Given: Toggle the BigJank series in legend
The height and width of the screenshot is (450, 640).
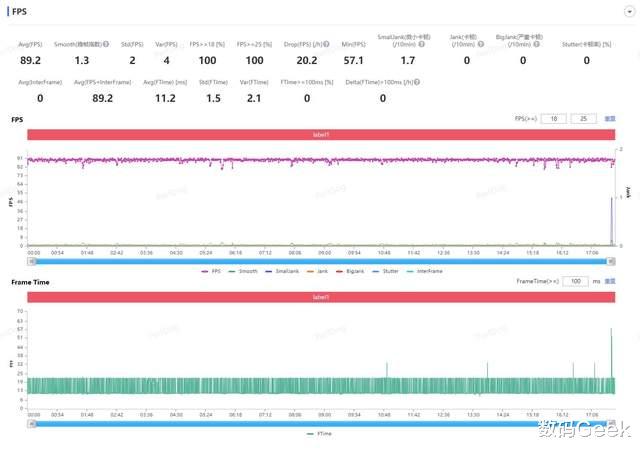Looking at the screenshot, I should [x=350, y=271].
